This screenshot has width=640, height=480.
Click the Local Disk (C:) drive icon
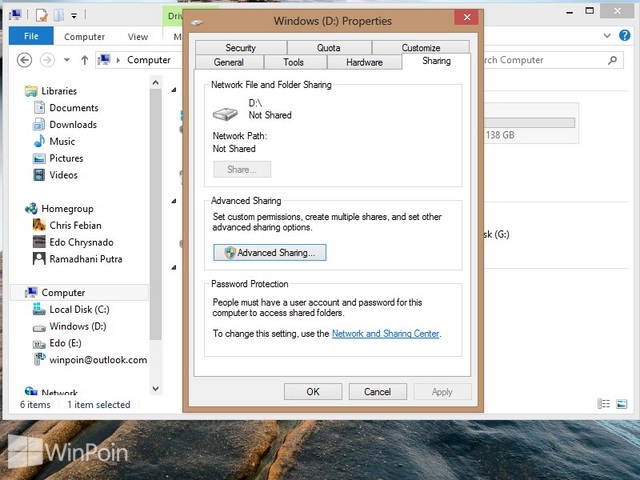tap(39, 309)
